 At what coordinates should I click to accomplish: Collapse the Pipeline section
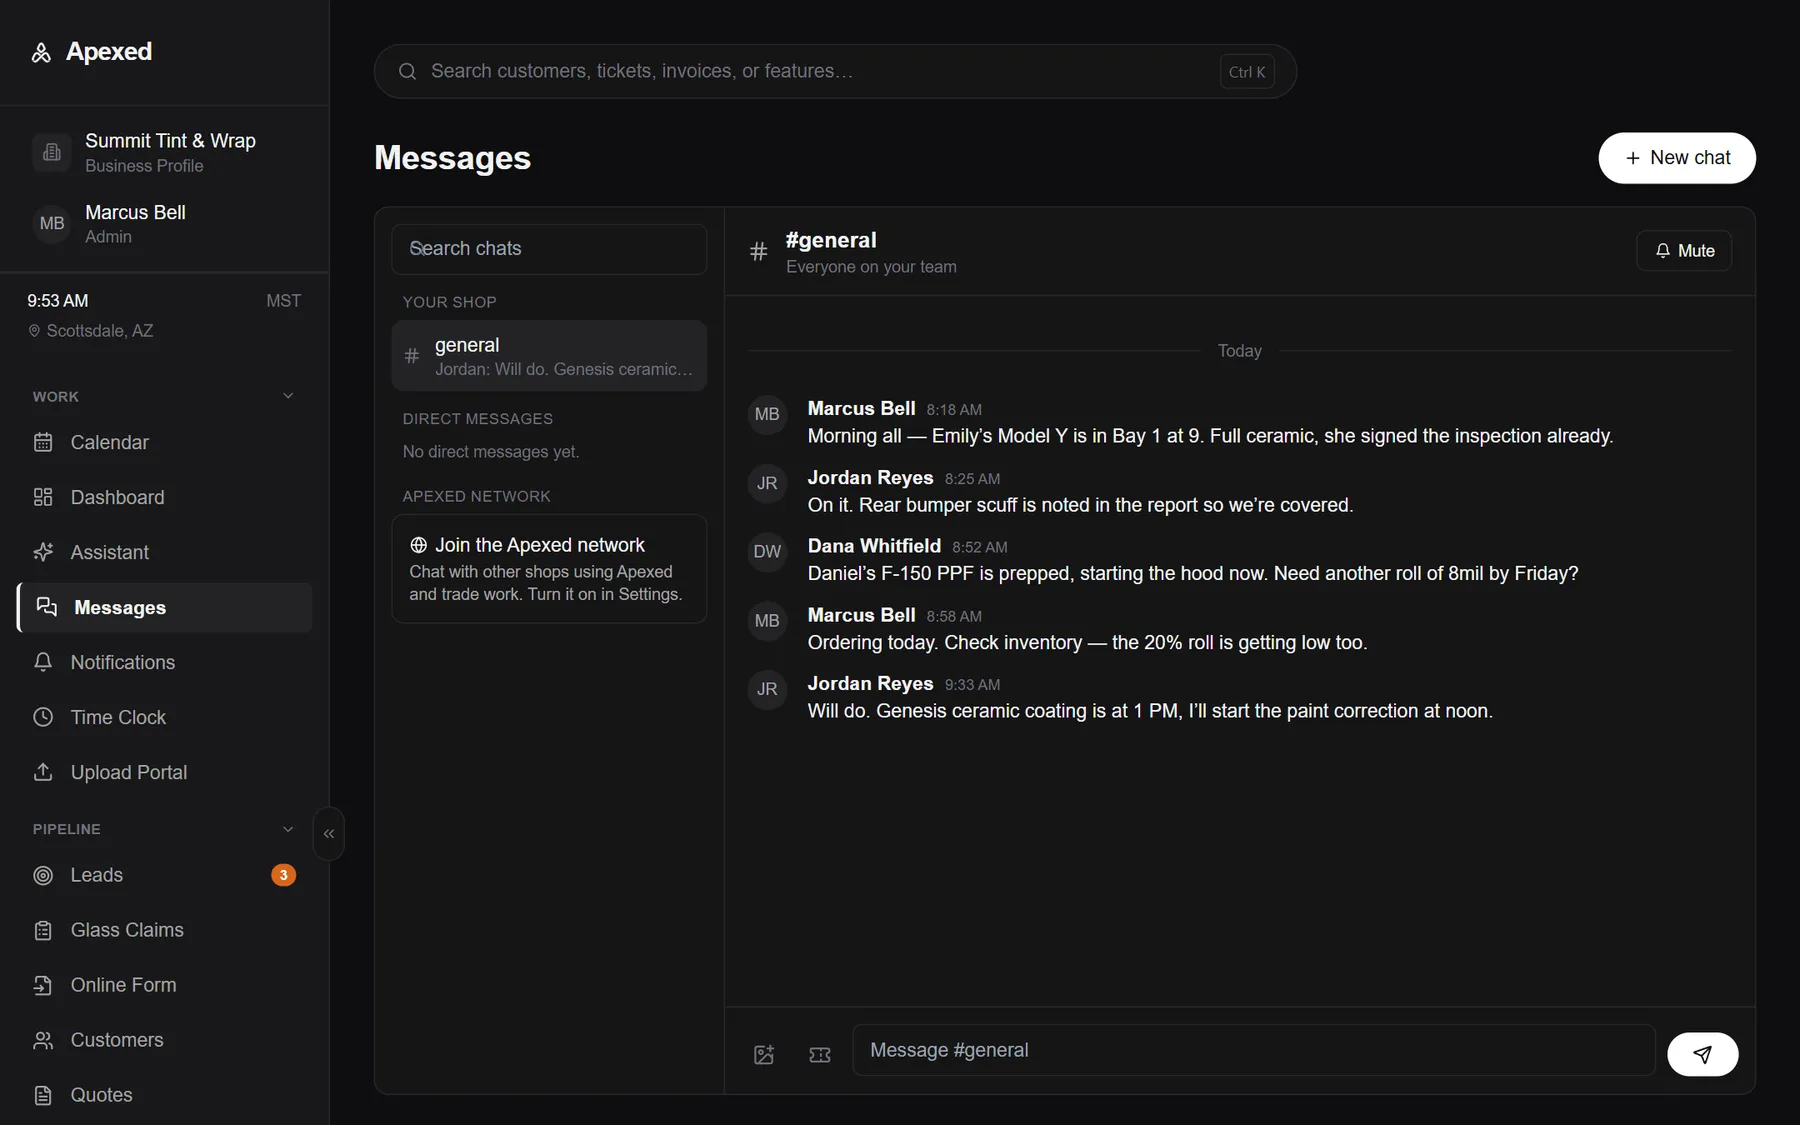click(x=288, y=829)
